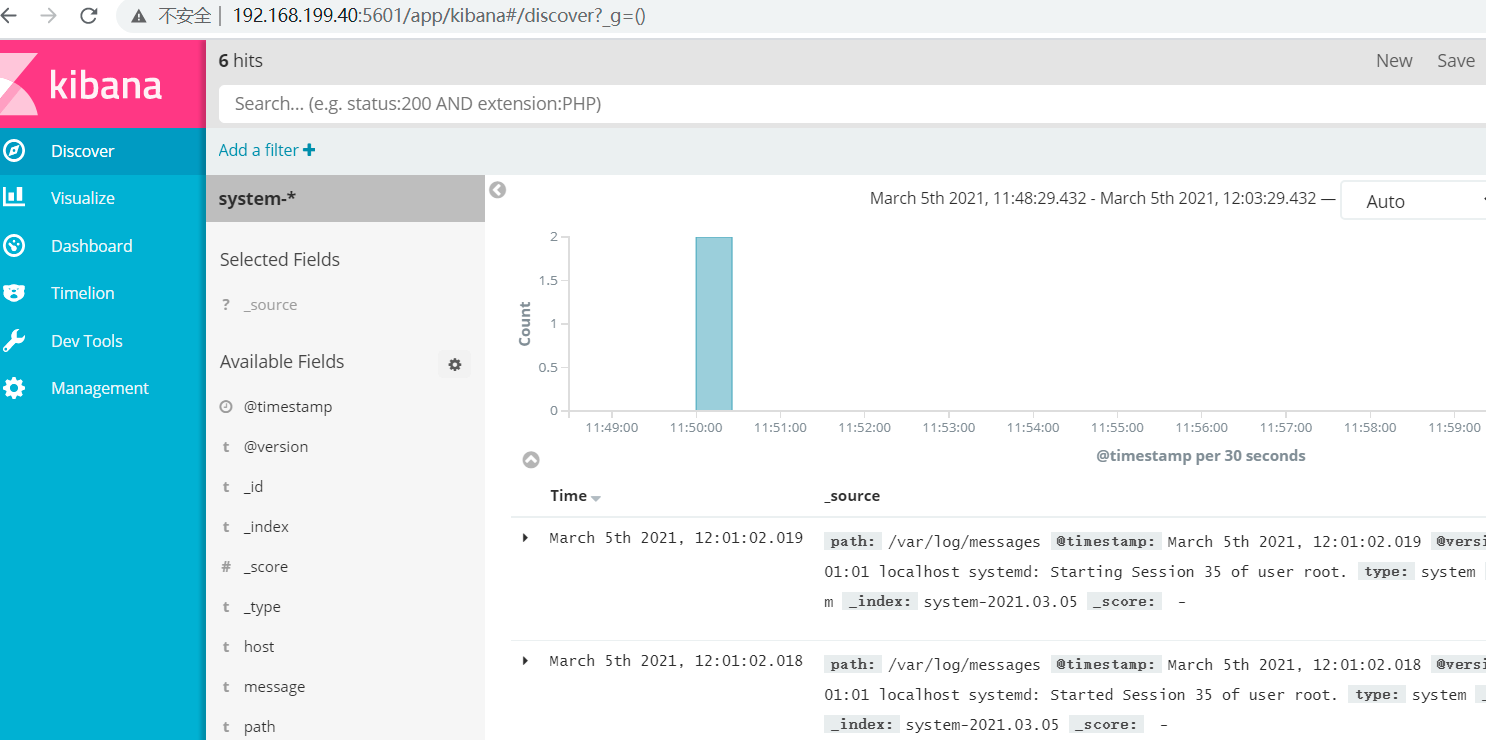This screenshot has width=1486, height=740.
Task: Select the @version field
Action: click(276, 447)
